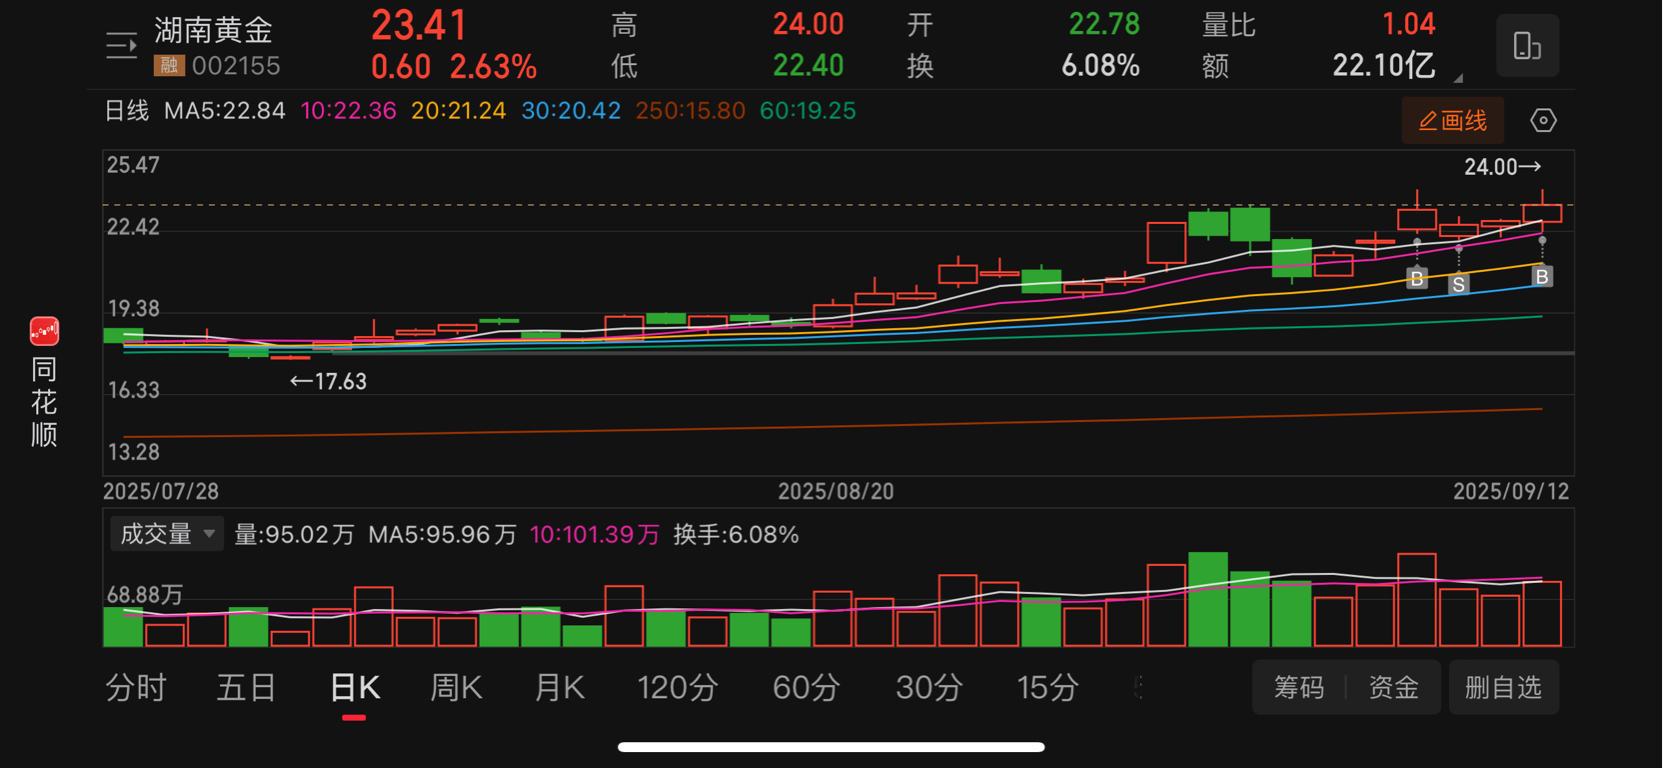The height and width of the screenshot is (768, 1663).
Task: Open the stock list menu icon
Action: pos(121,46)
